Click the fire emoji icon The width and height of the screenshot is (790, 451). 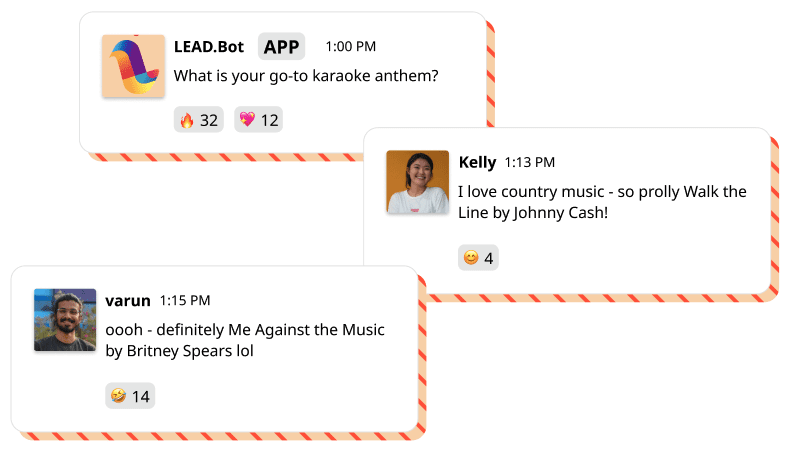coord(187,120)
